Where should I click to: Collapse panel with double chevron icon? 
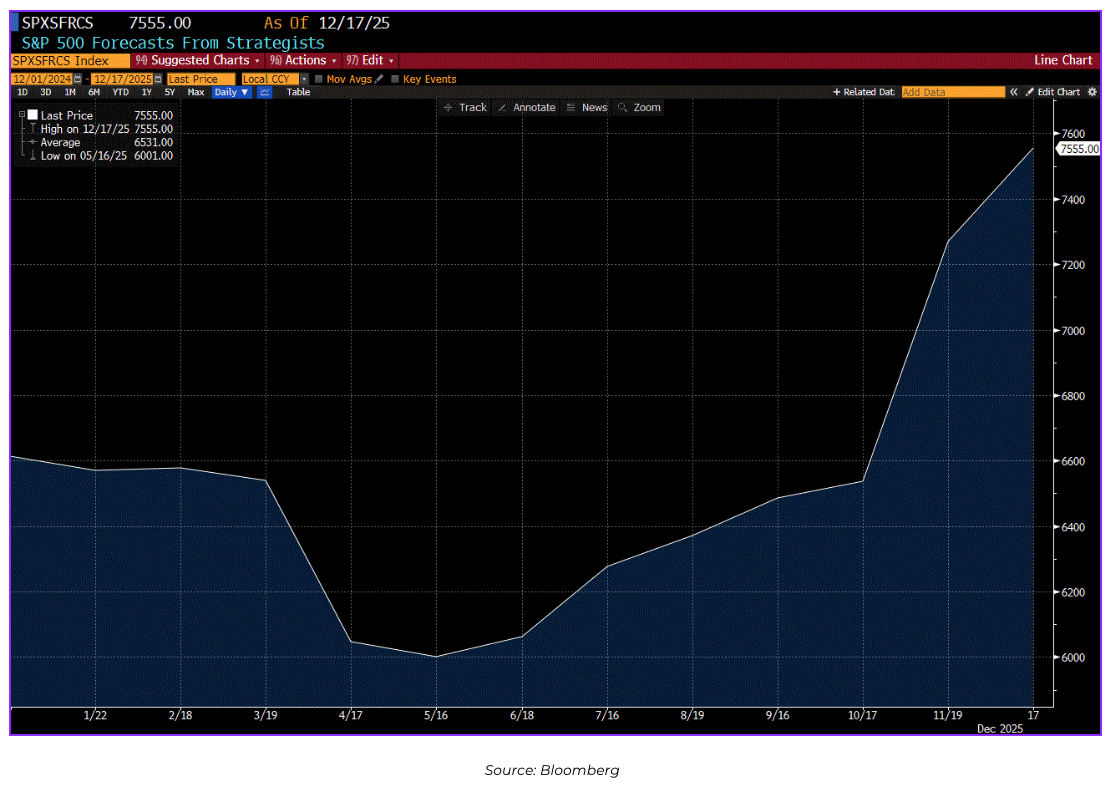1013,92
